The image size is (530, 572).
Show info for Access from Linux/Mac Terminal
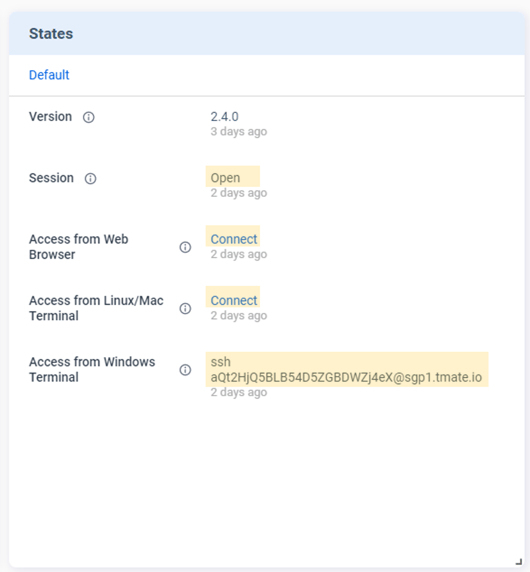coord(185,308)
